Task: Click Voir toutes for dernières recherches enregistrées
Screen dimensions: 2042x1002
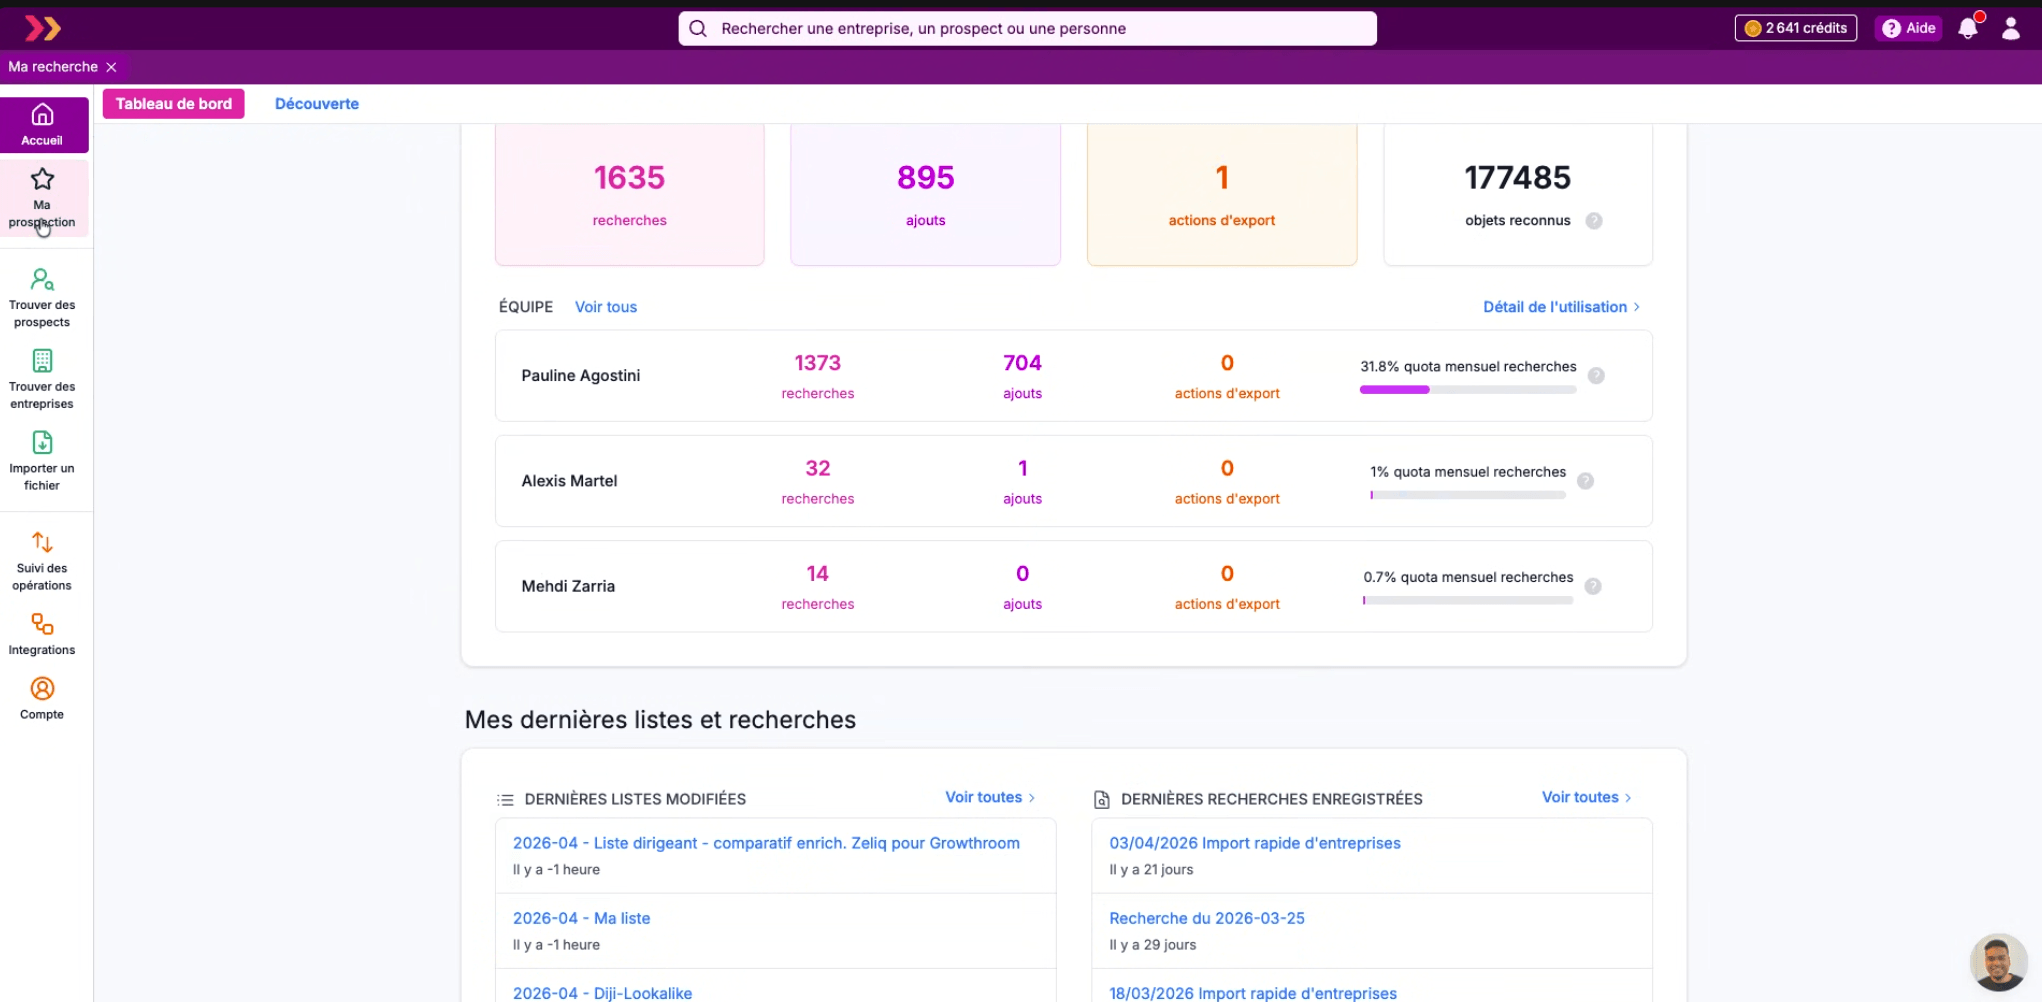Action: (x=1586, y=797)
